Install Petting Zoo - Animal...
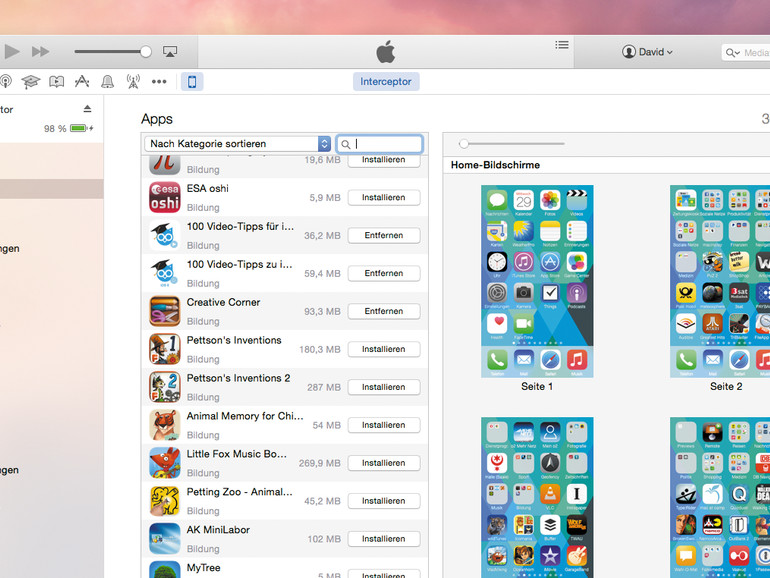 [x=384, y=501]
